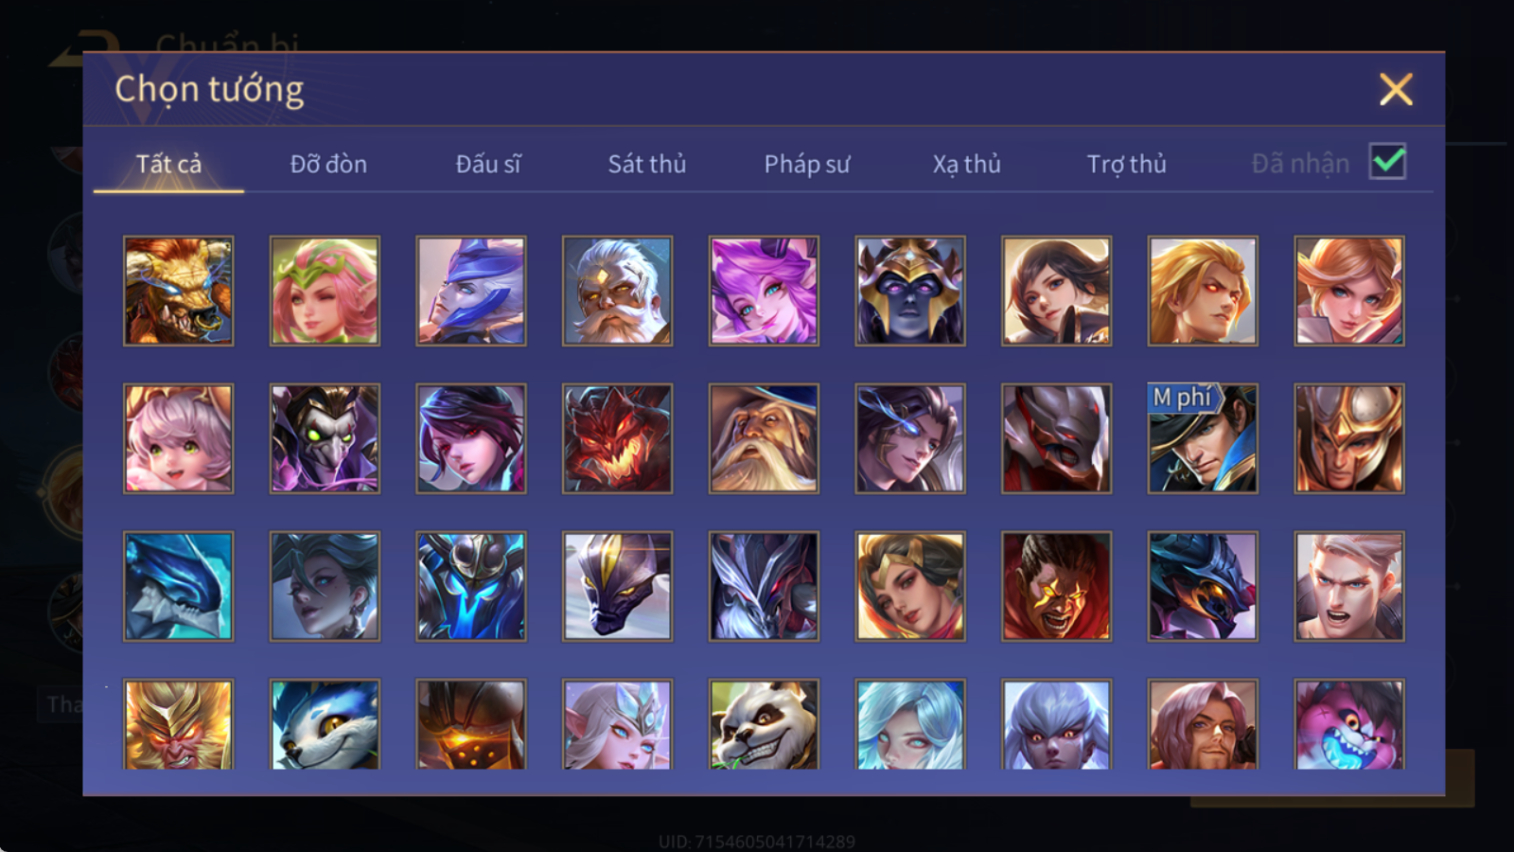Filter by 'Xạ thủ' tab
Image resolution: width=1514 pixels, height=852 pixels.
967,164
